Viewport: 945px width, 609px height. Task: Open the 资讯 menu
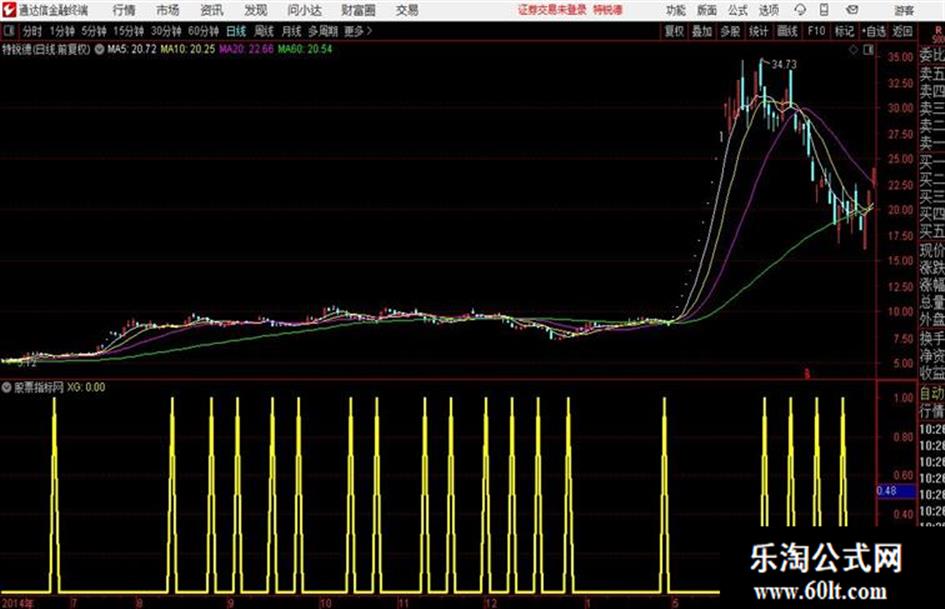[212, 10]
